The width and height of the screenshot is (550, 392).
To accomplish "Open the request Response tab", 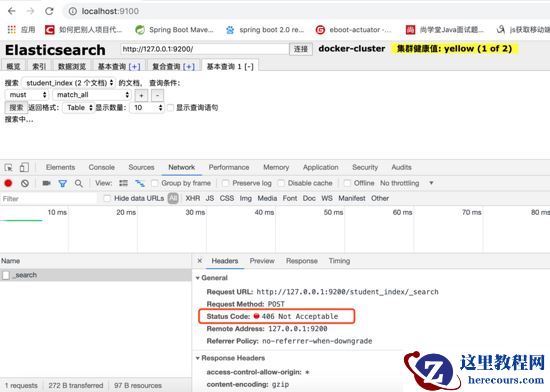I will coord(302,261).
